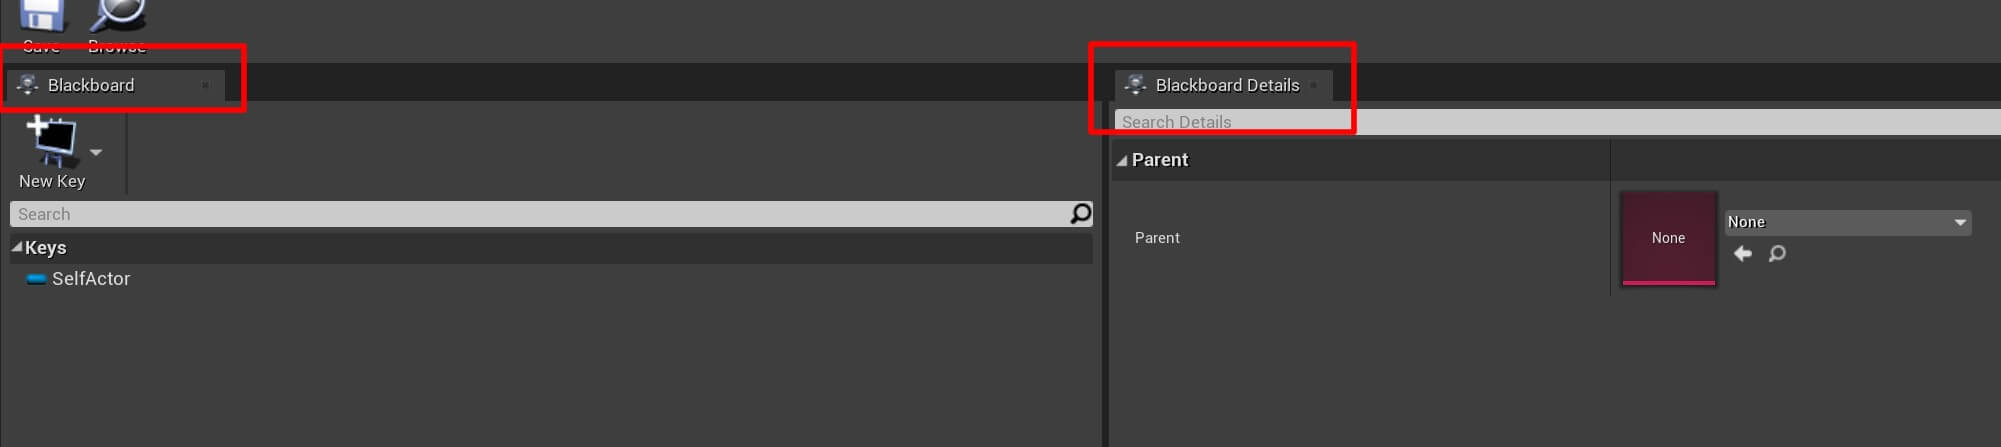Click the Save floppy disk icon
The image size is (2001, 447).
click(x=41, y=16)
